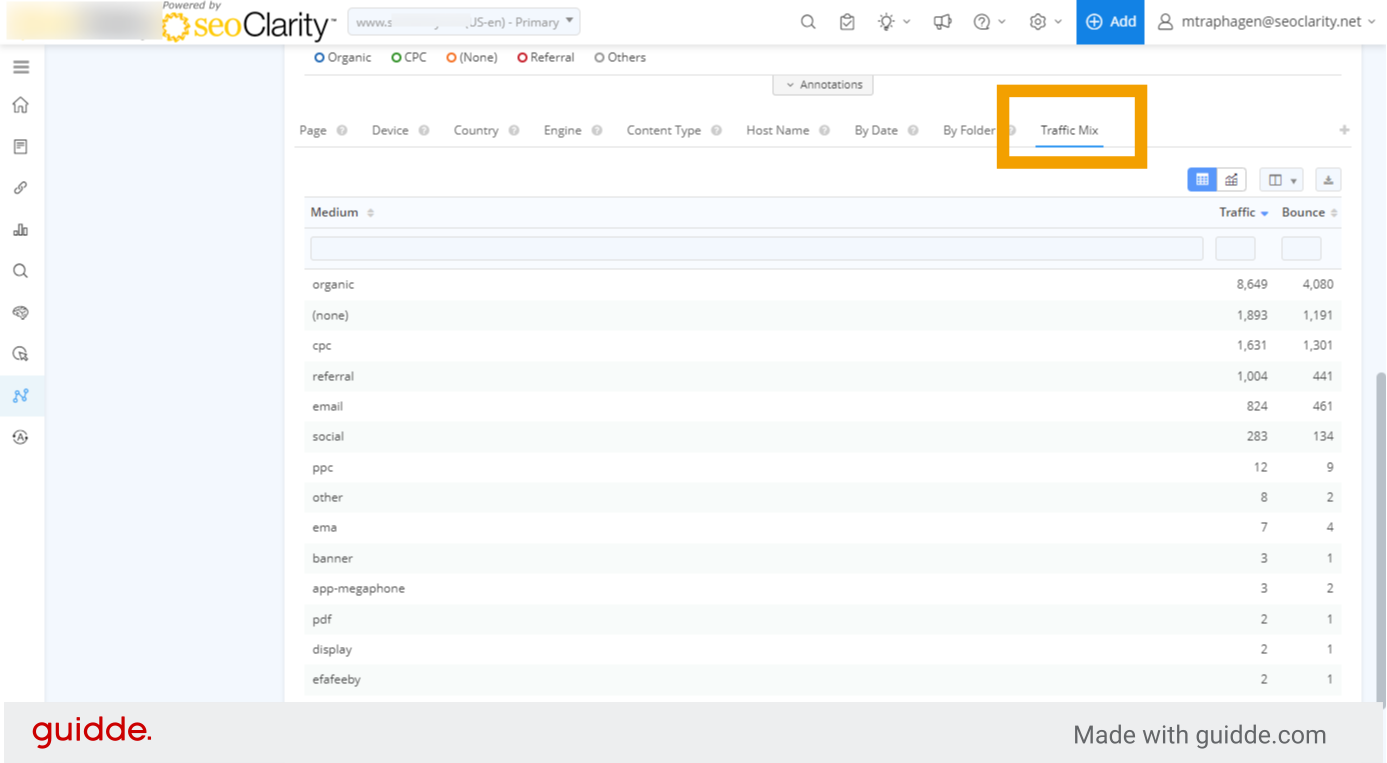1387x763 pixels.
Task: Open the column chooser dropdown
Action: [x=1281, y=180]
